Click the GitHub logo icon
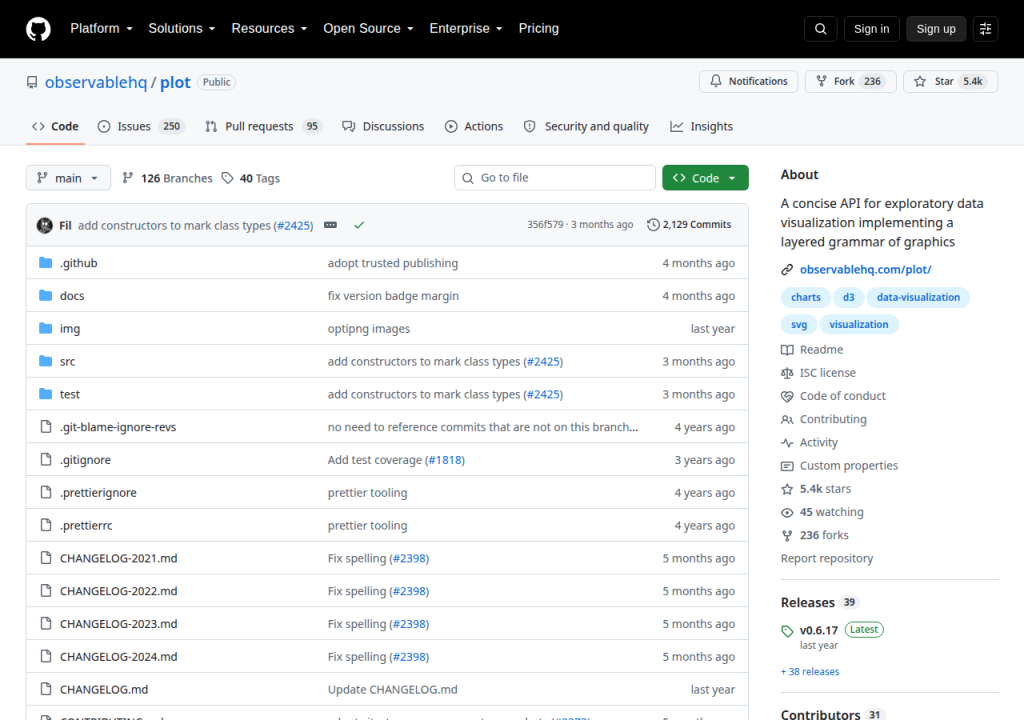This screenshot has height=720, width=1024. click(38, 29)
